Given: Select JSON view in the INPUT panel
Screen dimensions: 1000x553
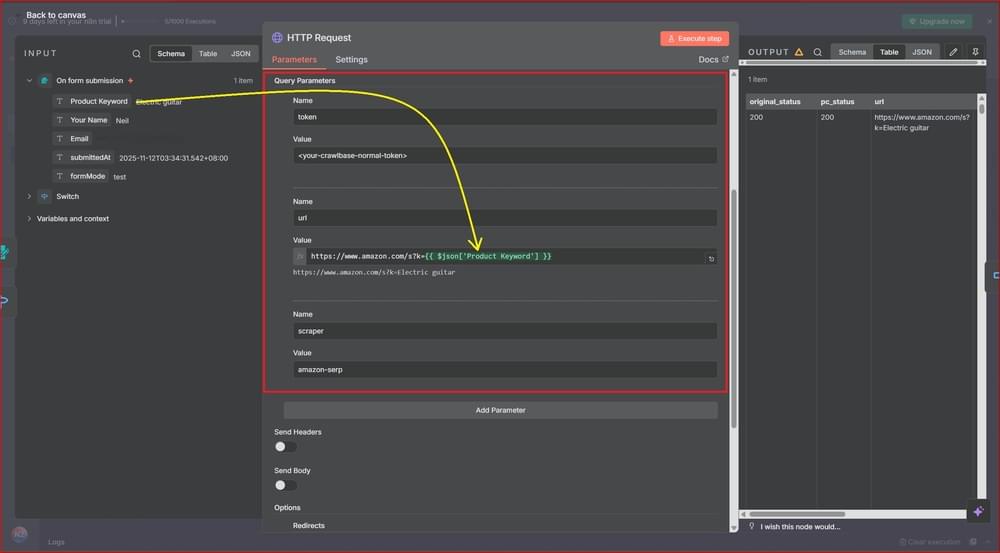Looking at the screenshot, I should coord(241,54).
